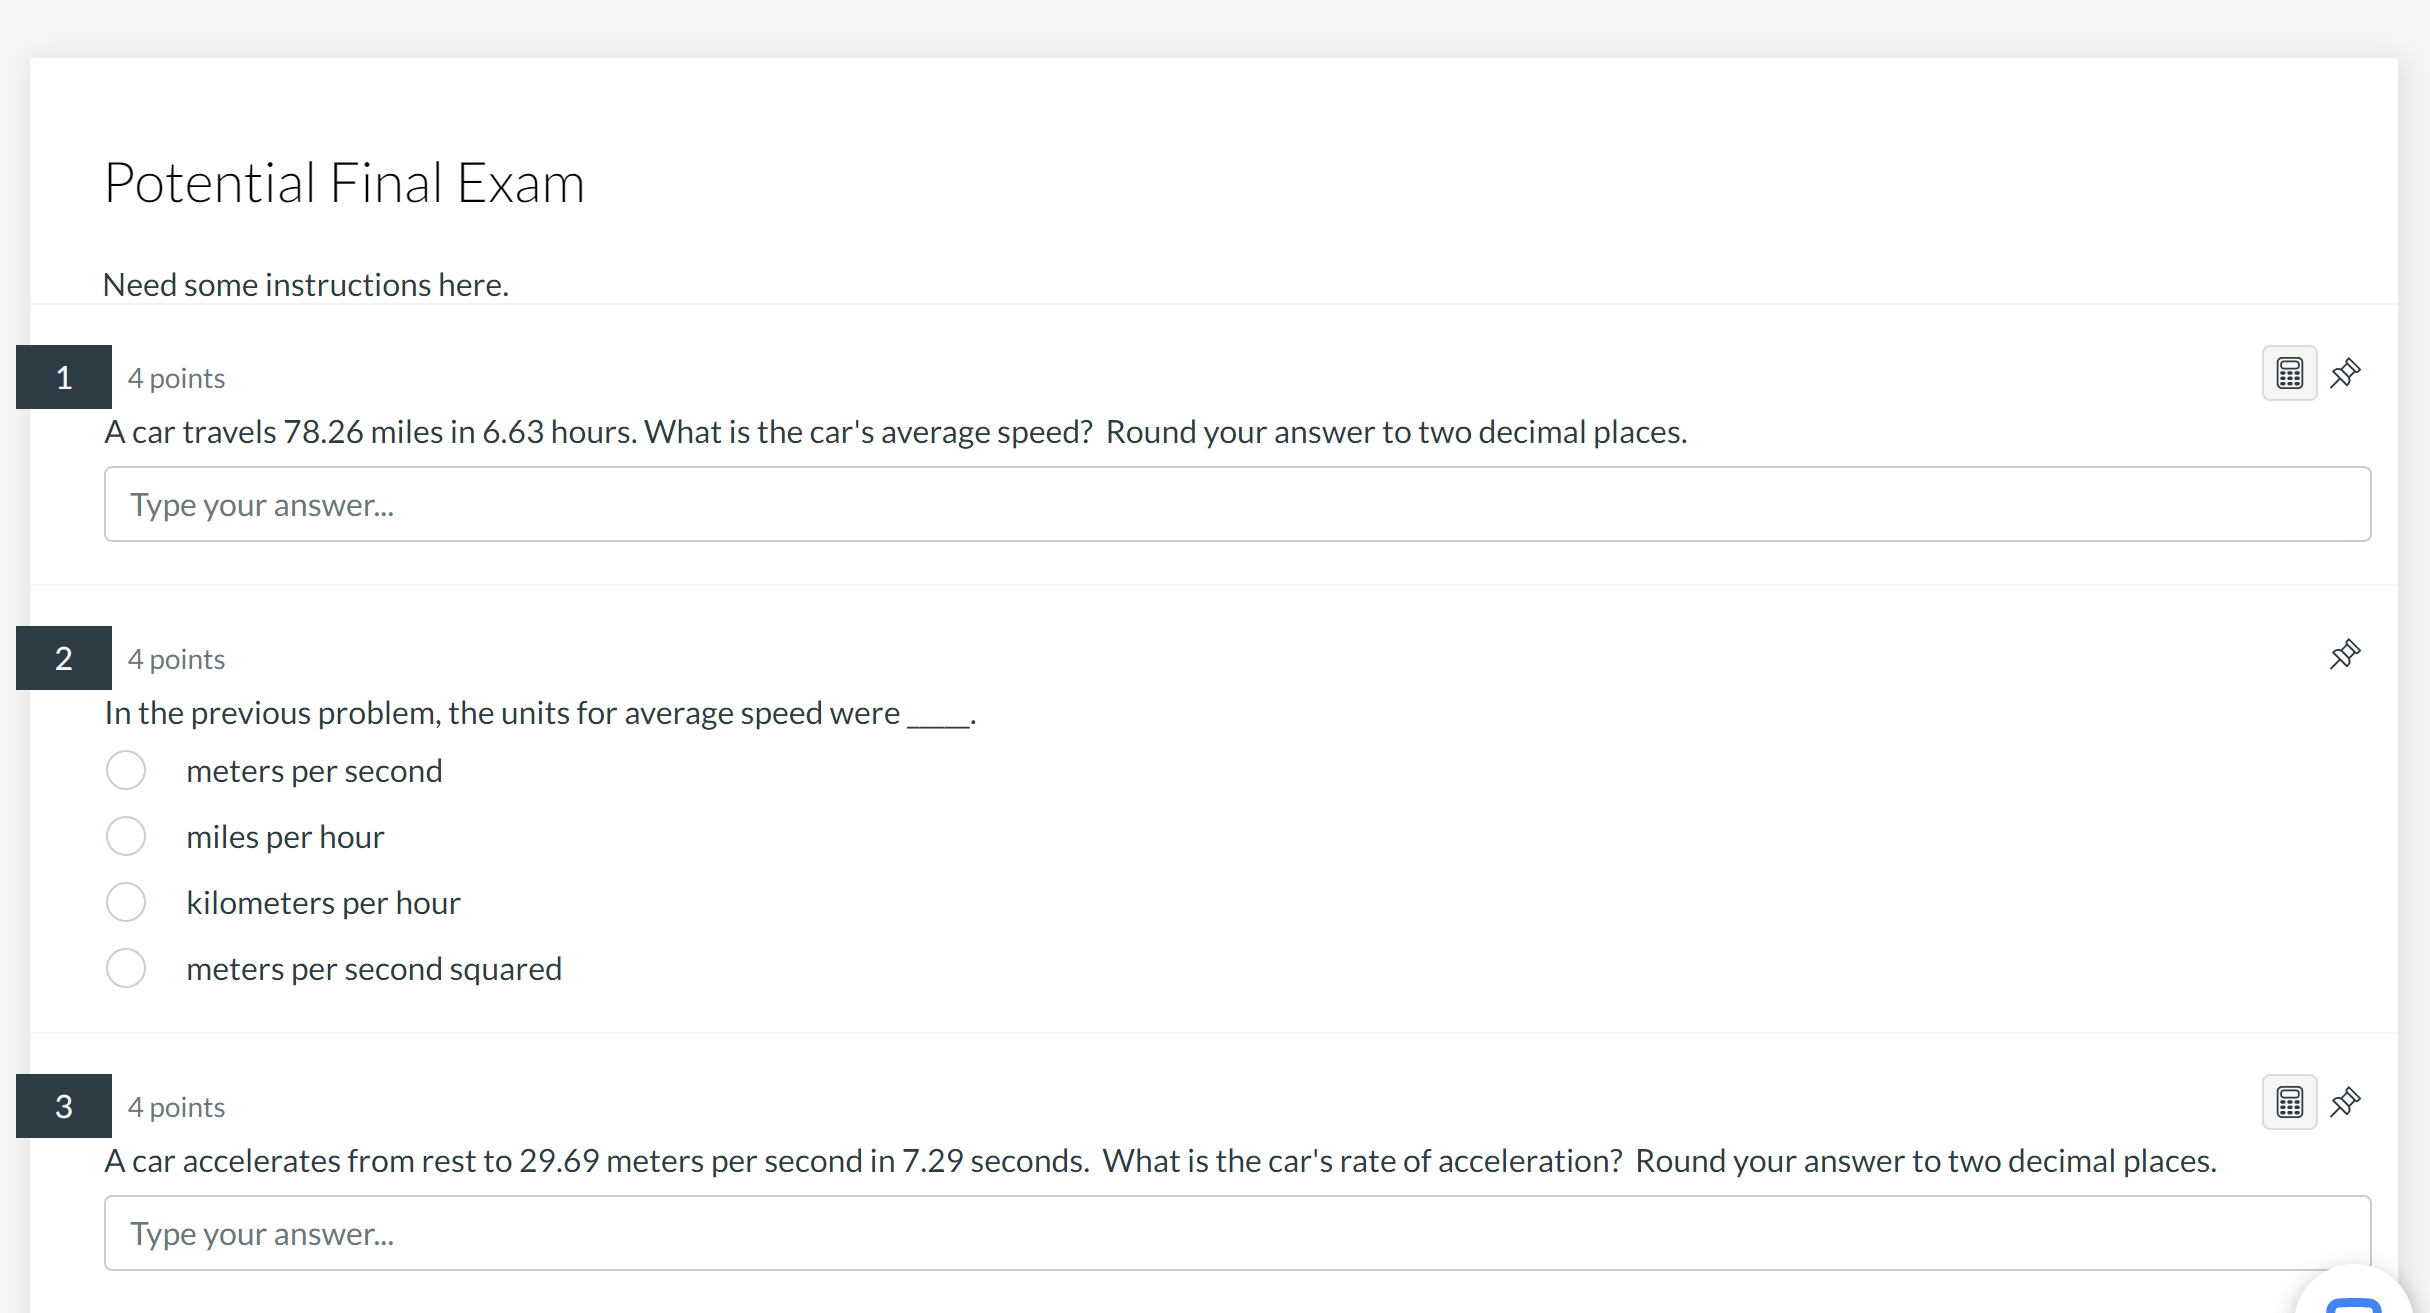Viewport: 2430px width, 1313px height.
Task: Click the 'miles per hour' answer label
Action: 285,837
